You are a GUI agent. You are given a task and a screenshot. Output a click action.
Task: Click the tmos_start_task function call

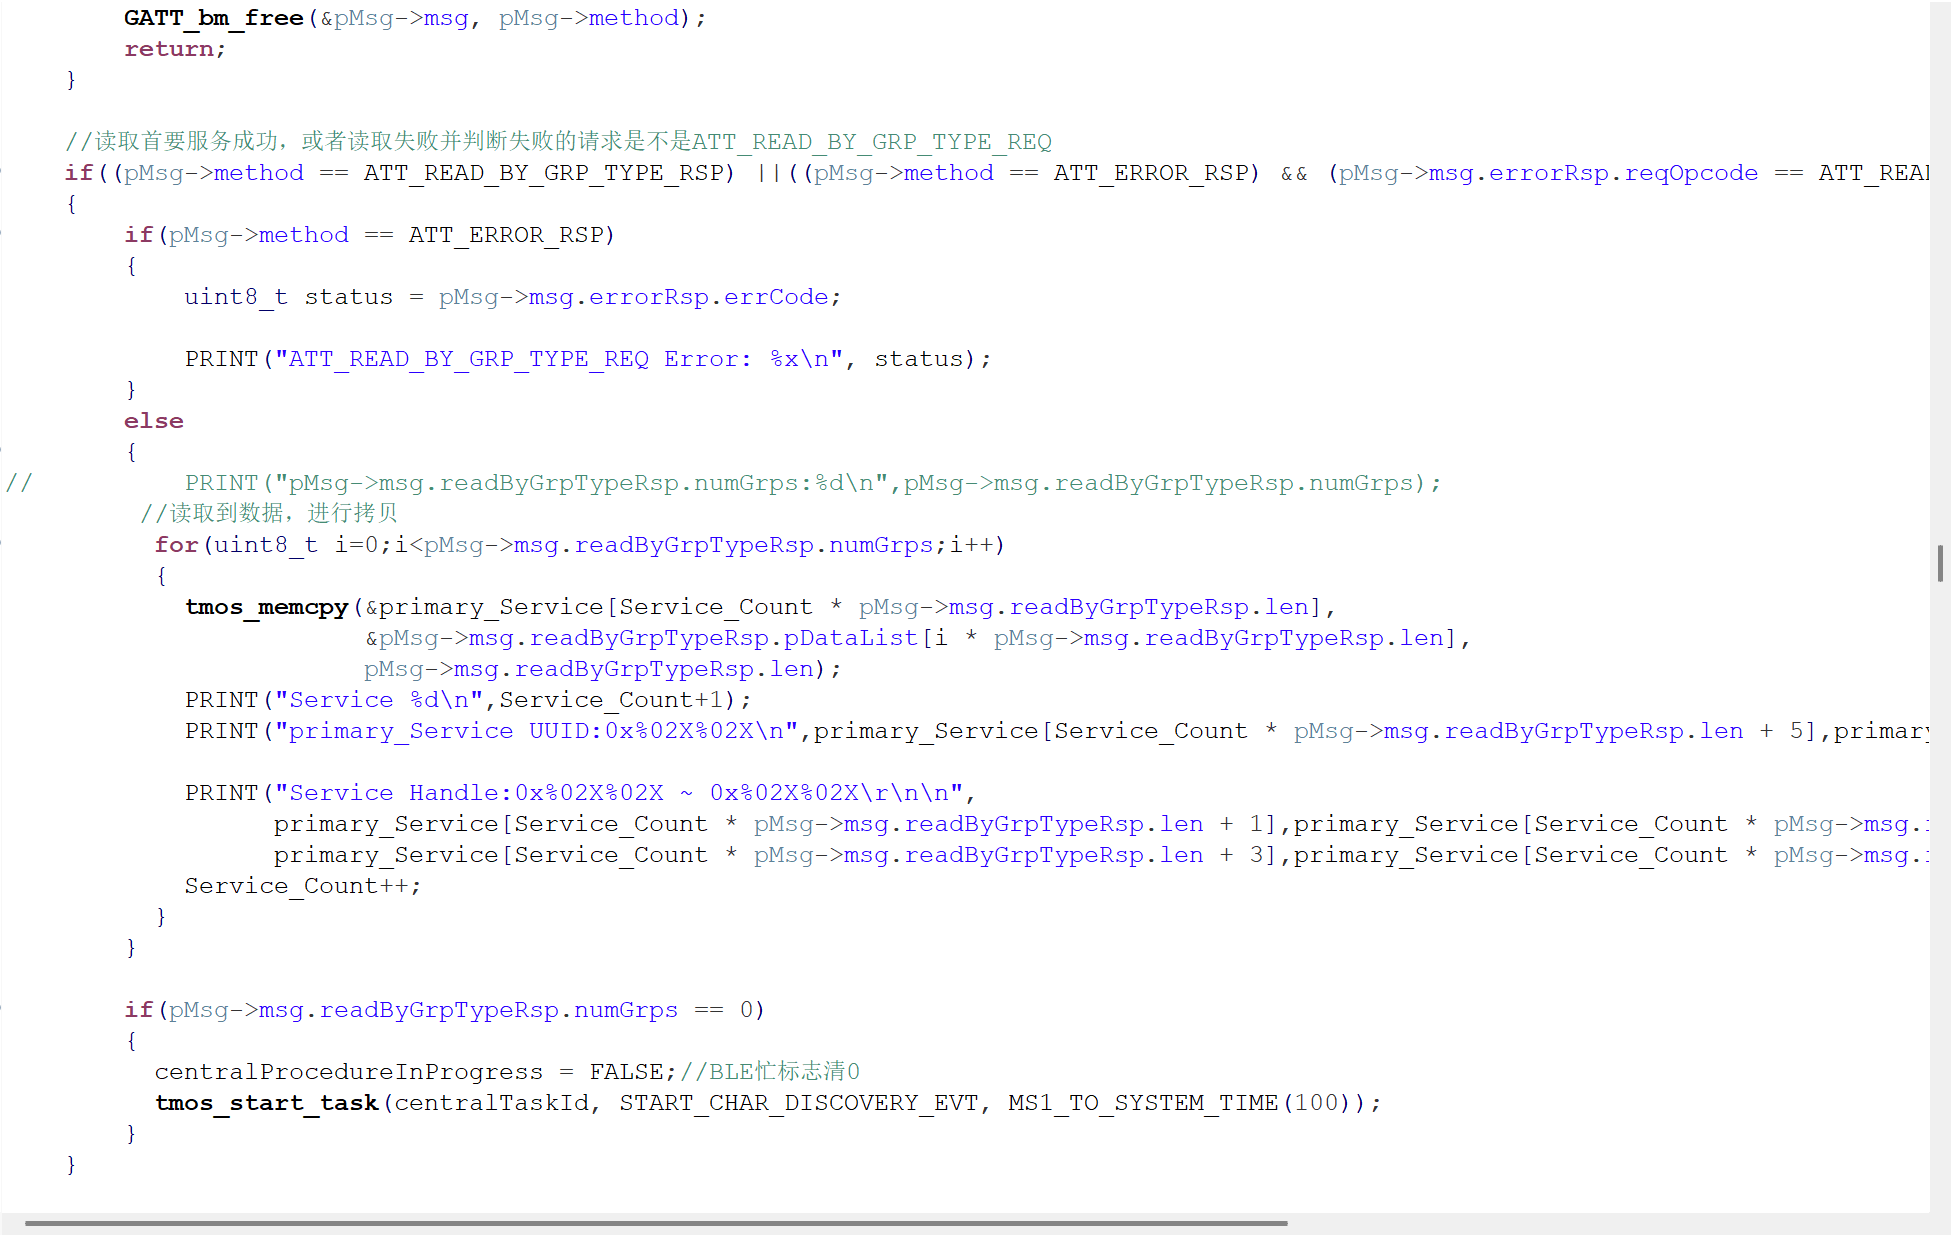pos(266,1103)
